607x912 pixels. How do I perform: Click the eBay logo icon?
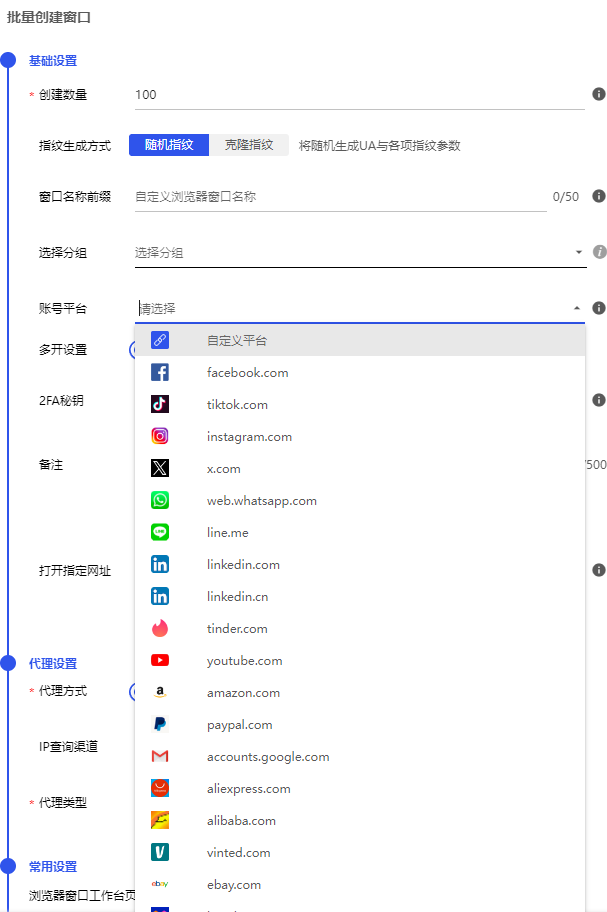point(160,884)
